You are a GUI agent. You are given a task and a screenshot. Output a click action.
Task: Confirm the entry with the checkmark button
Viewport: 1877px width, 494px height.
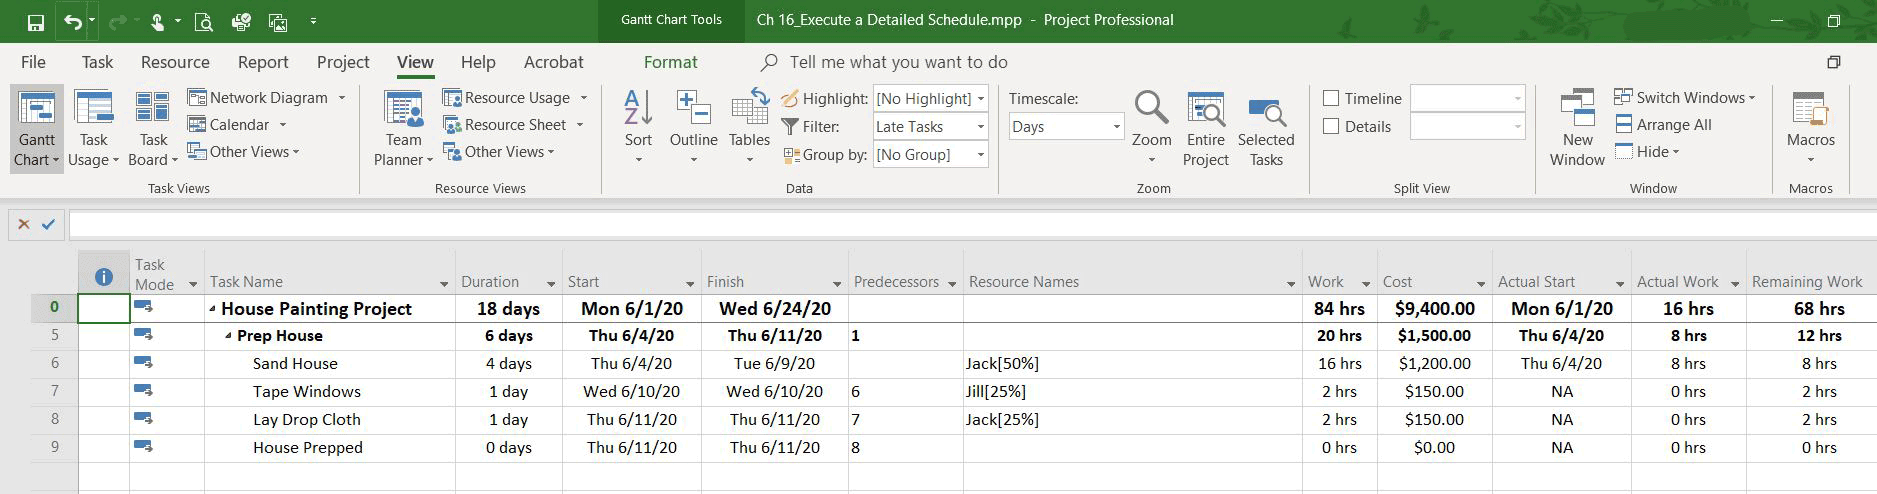tap(48, 224)
